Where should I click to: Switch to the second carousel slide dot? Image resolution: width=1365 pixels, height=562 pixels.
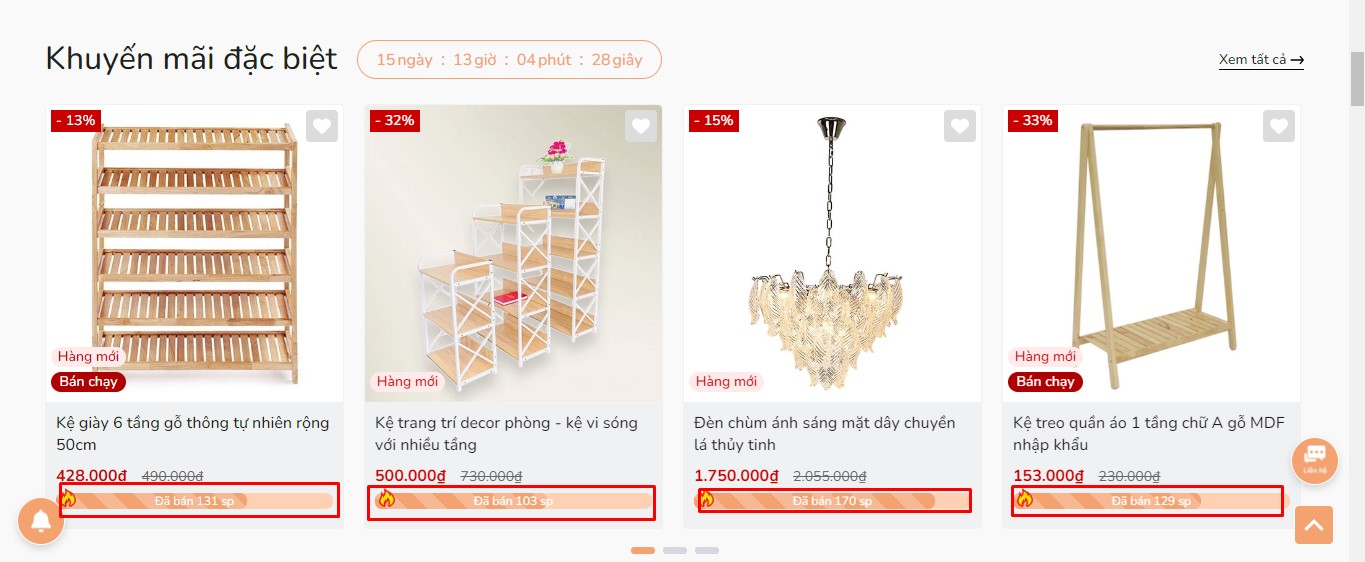coord(675,550)
